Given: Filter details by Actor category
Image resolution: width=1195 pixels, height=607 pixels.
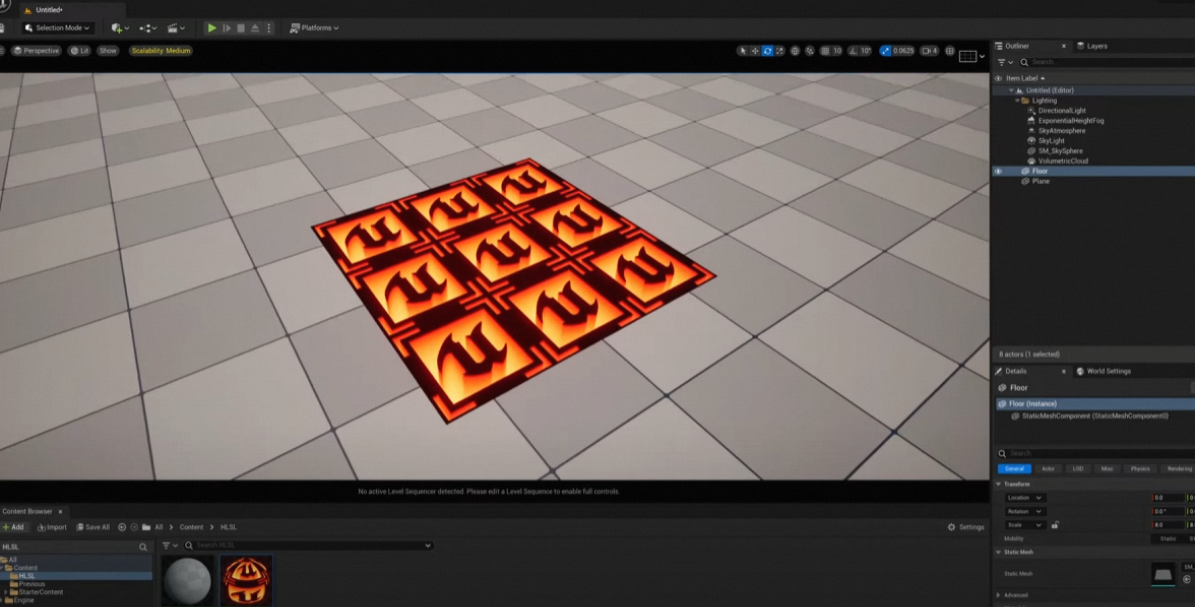Looking at the screenshot, I should point(1048,469).
